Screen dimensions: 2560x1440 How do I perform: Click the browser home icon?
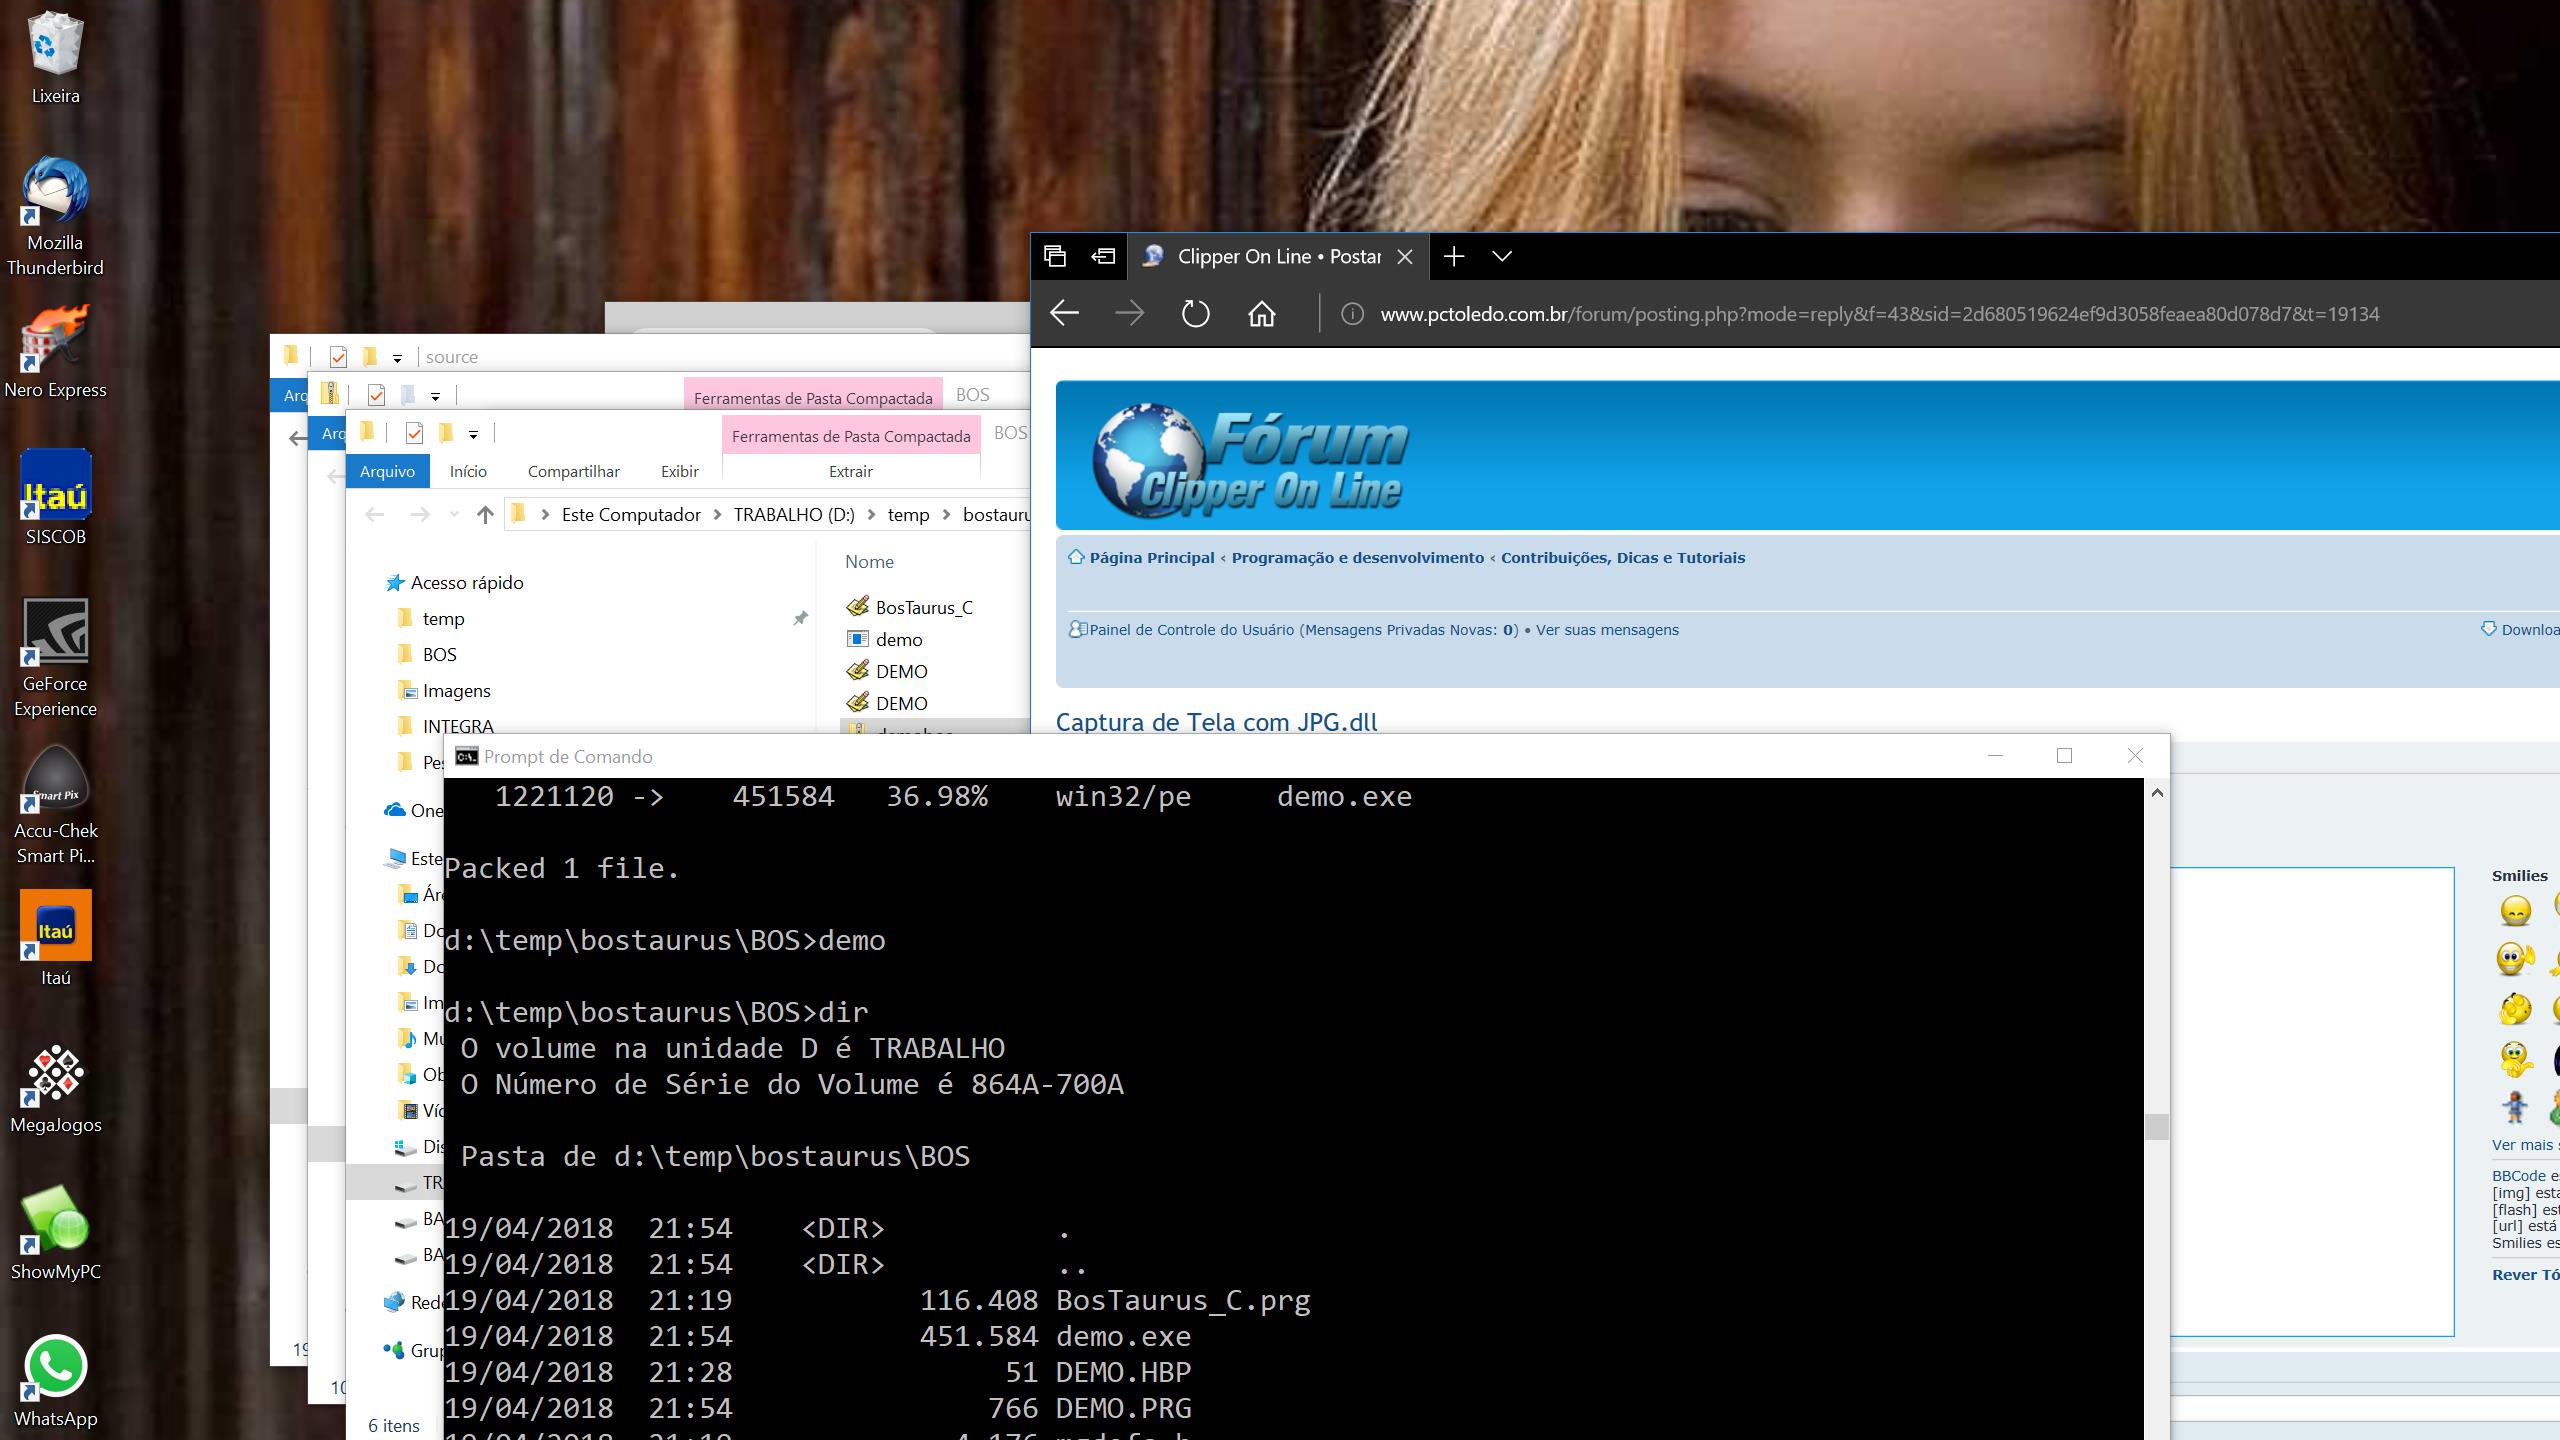(x=1262, y=314)
